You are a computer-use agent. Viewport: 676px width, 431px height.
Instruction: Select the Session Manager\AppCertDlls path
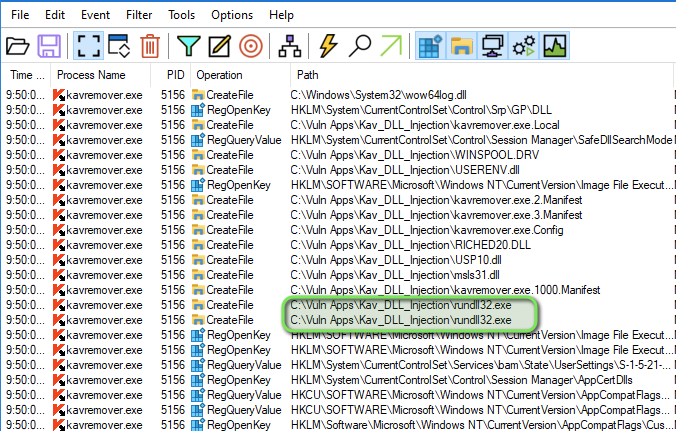tap(462, 380)
